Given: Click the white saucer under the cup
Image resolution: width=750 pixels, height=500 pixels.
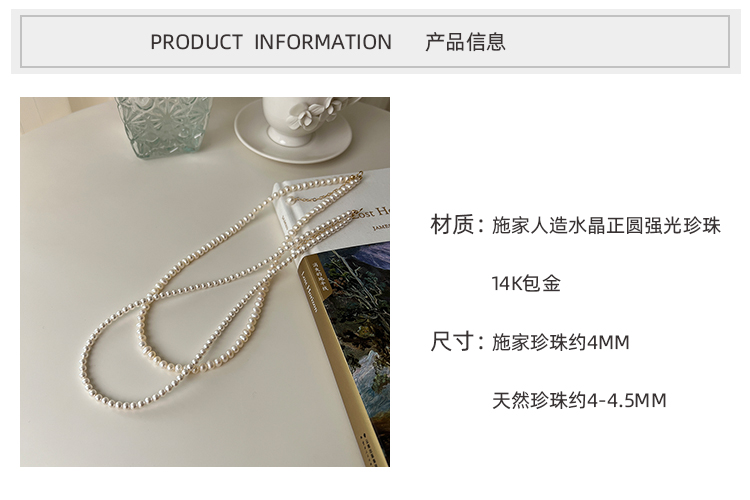Looking at the screenshot, I should (x=293, y=133).
